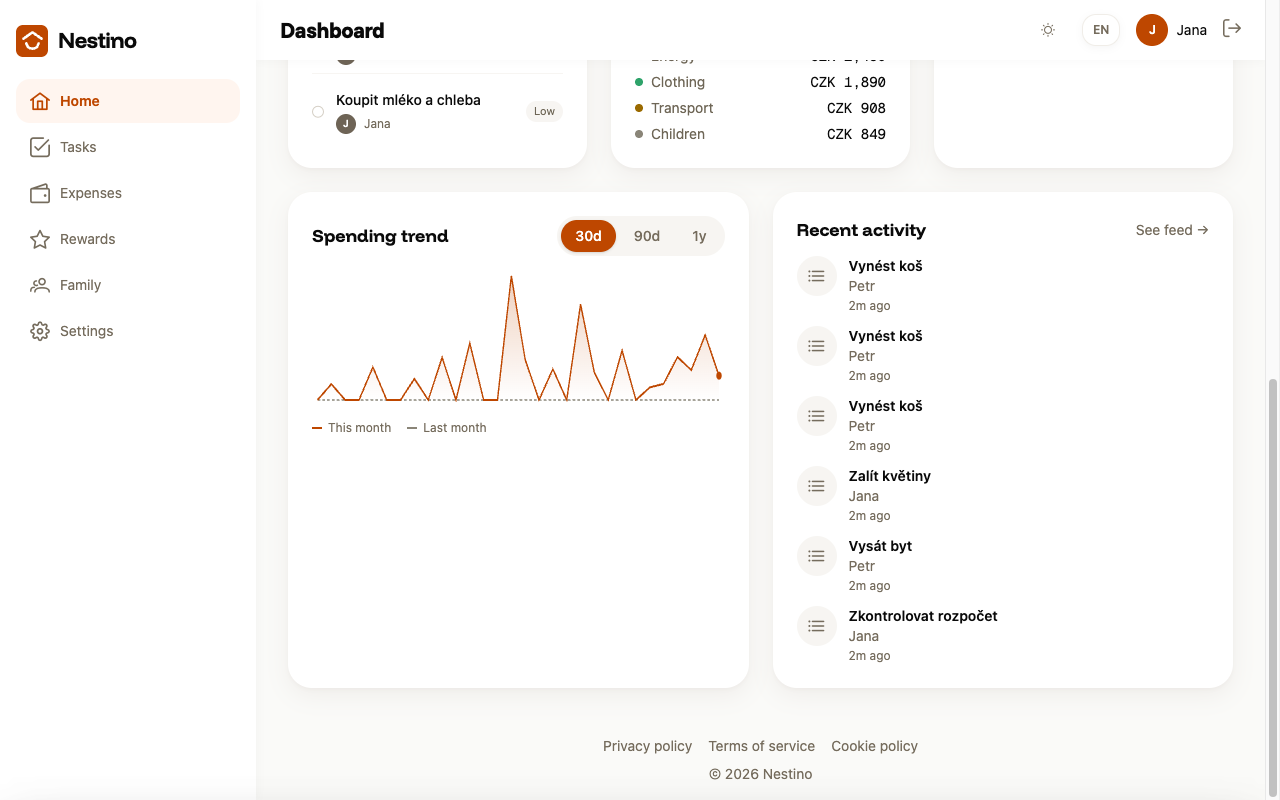1280x800 pixels.
Task: Click the Jana username in header
Action: click(x=1192, y=30)
